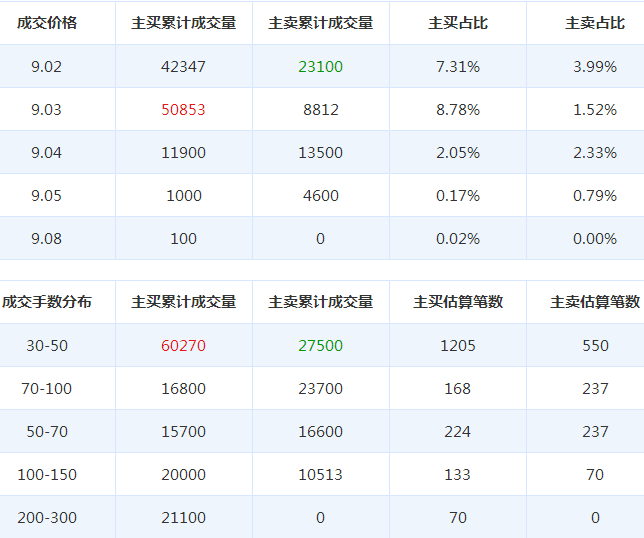Click the 主买占比 column header
Viewport: 644px width, 538px height.
[458, 23]
